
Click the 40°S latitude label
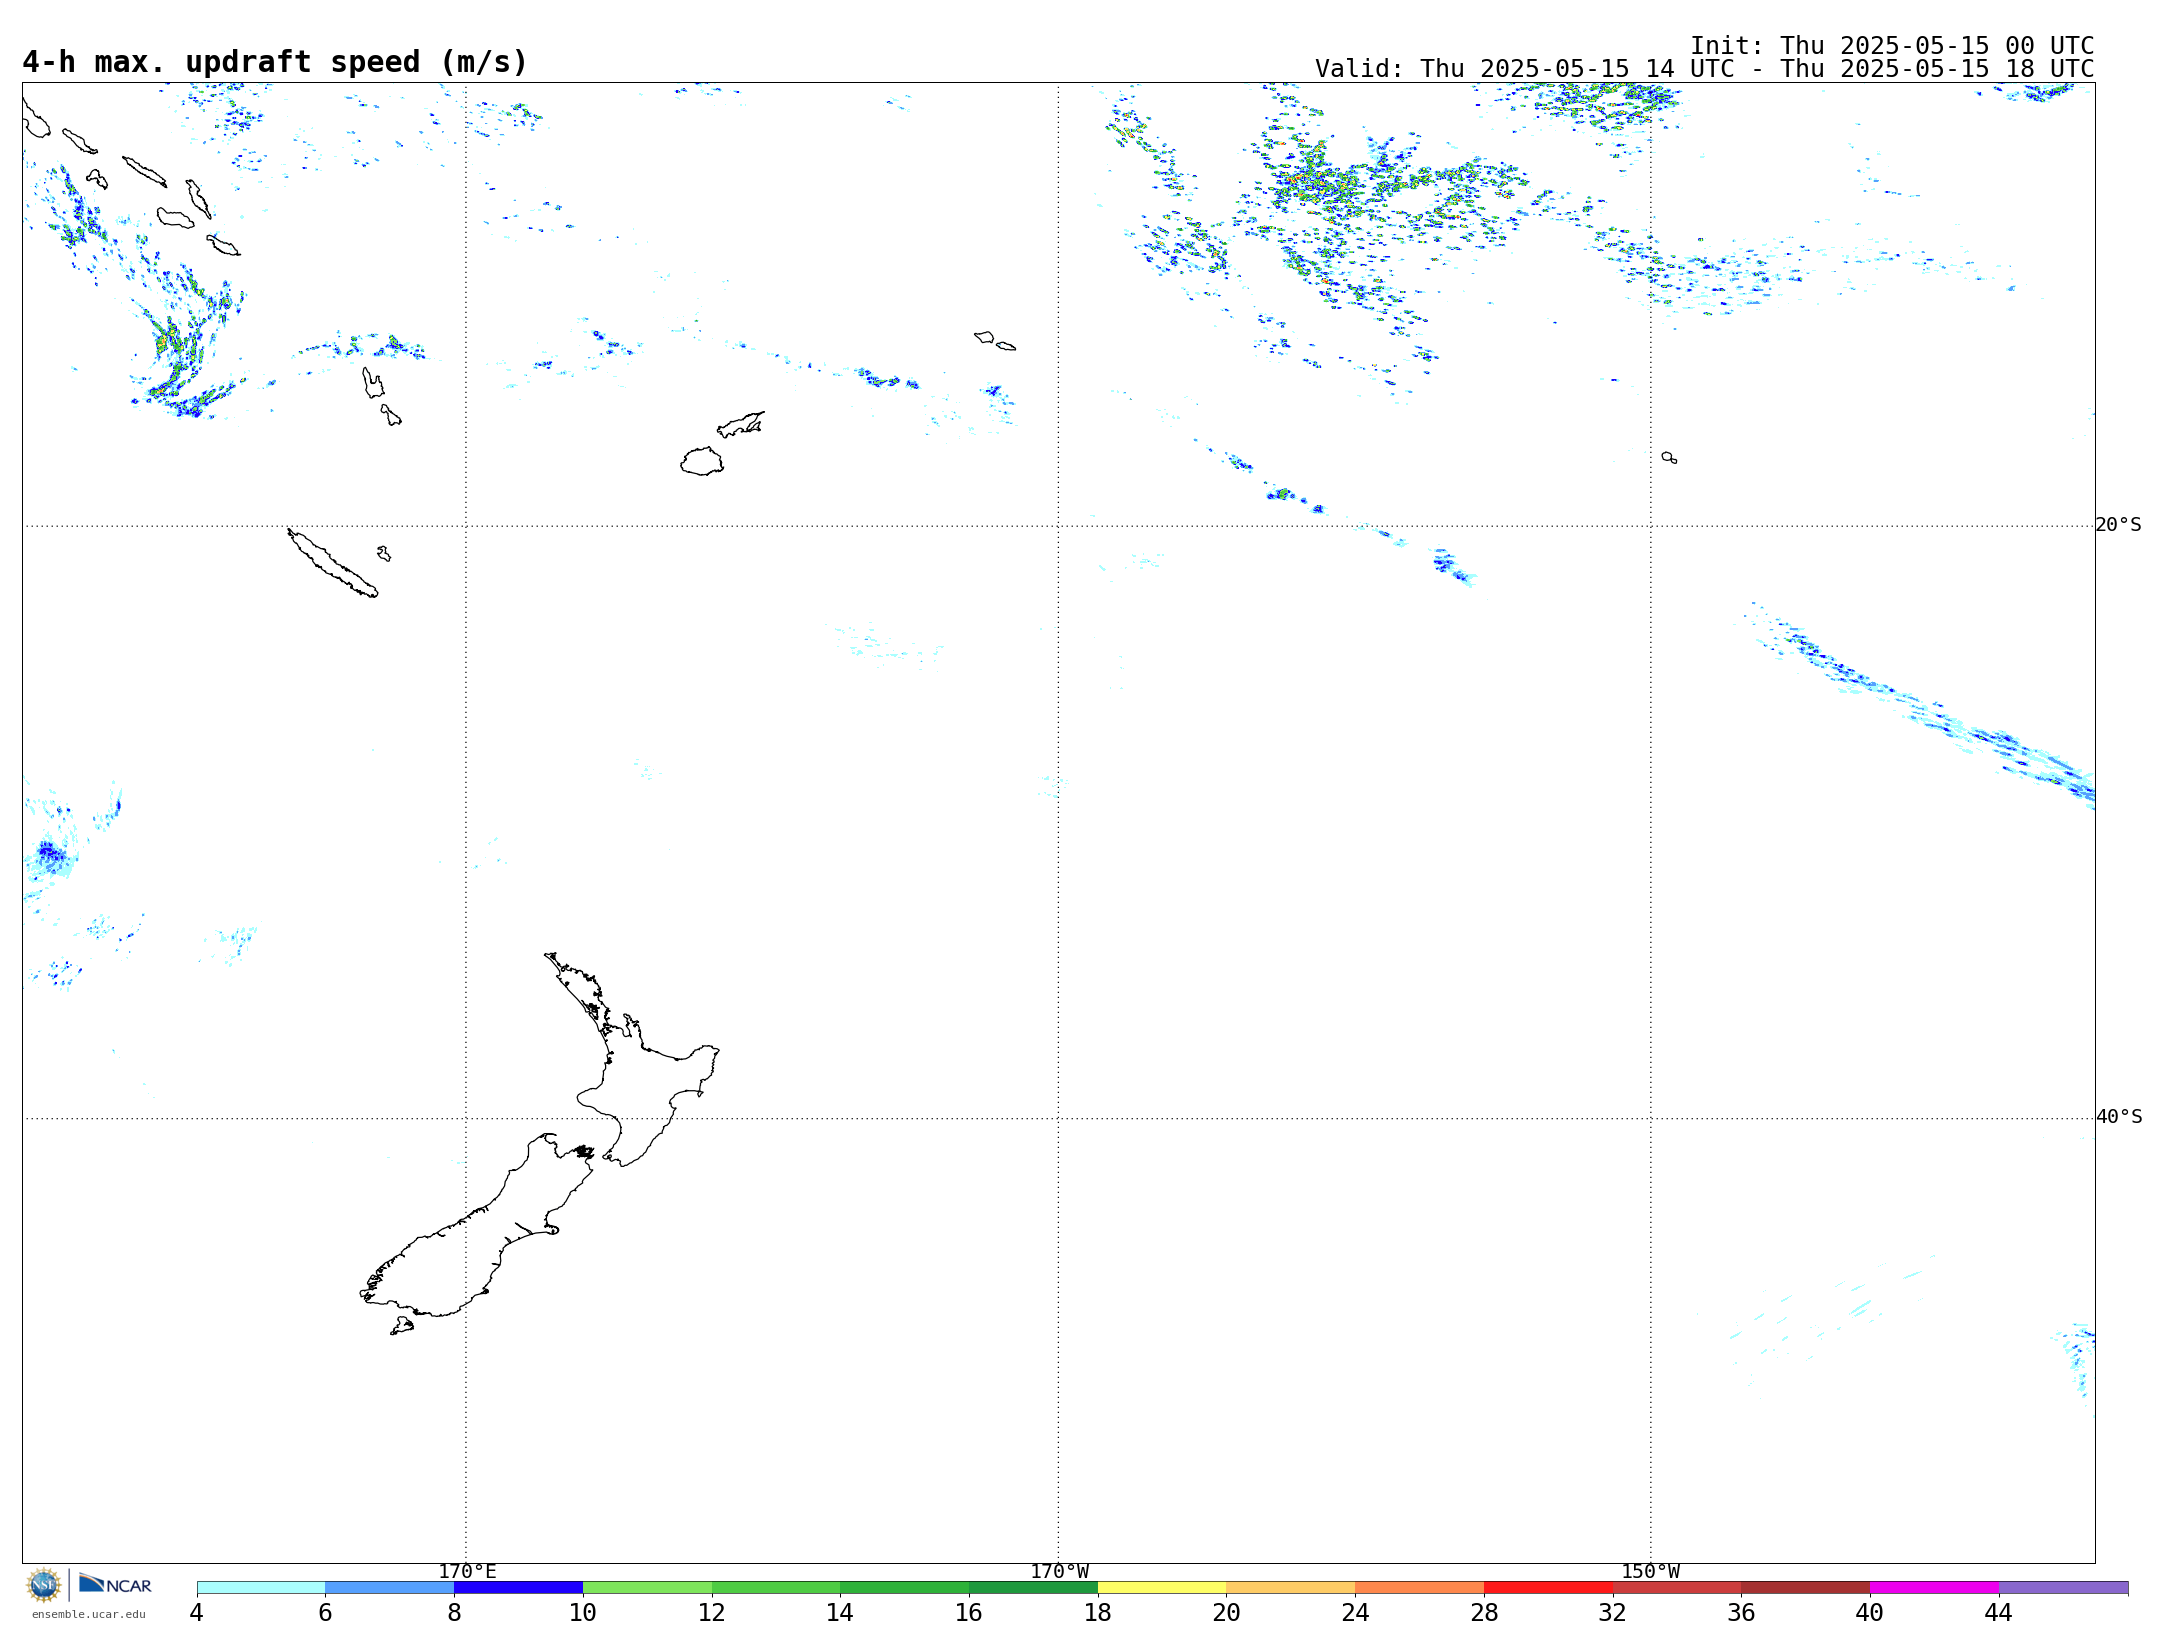(x=2118, y=1116)
